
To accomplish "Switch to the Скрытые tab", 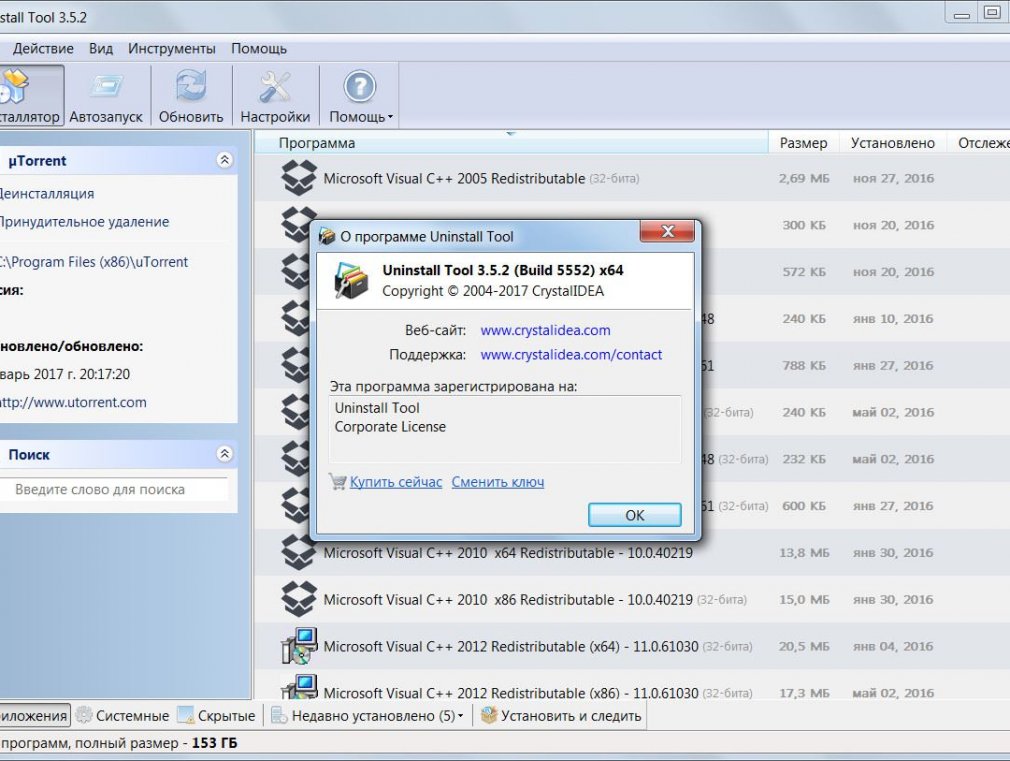I will click(216, 716).
